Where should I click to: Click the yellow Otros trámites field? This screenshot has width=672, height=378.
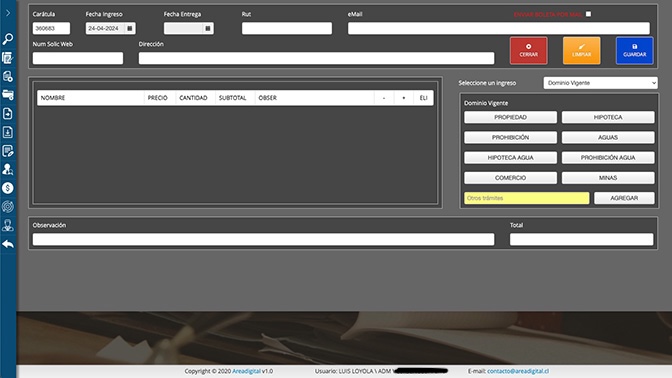tap(526, 198)
